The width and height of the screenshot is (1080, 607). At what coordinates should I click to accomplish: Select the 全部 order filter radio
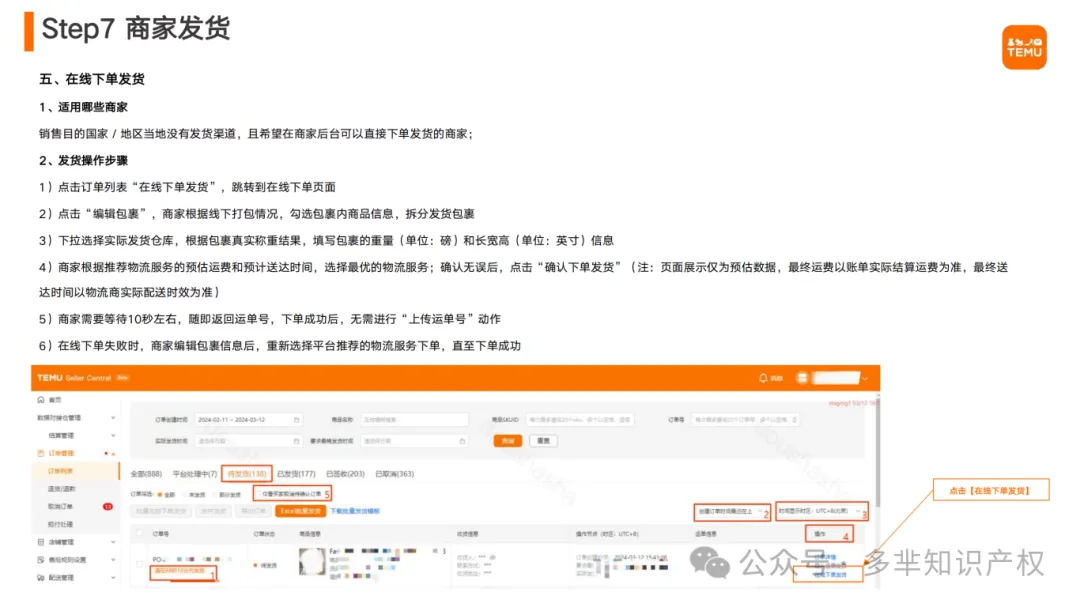[x=160, y=495]
